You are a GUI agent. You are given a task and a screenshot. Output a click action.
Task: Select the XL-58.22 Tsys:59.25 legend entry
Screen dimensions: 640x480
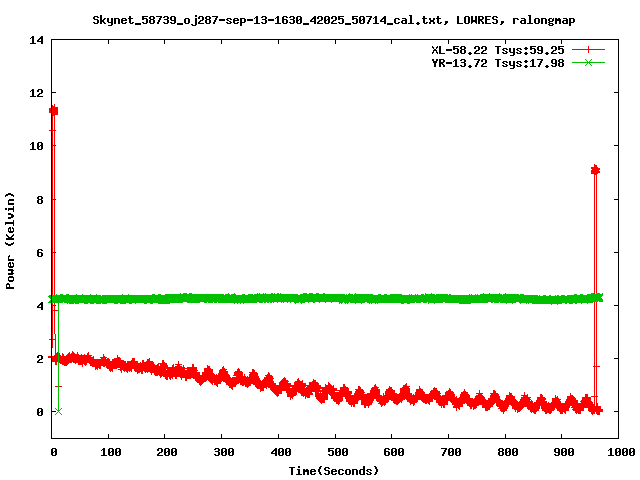coord(498,50)
